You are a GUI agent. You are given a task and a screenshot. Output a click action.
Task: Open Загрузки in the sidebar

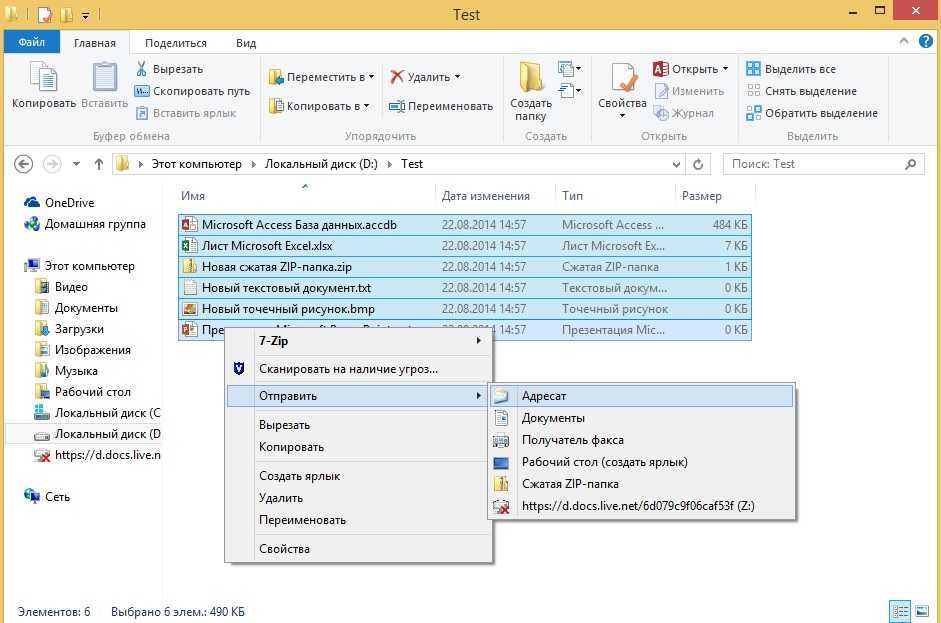pyautogui.click(x=69, y=329)
